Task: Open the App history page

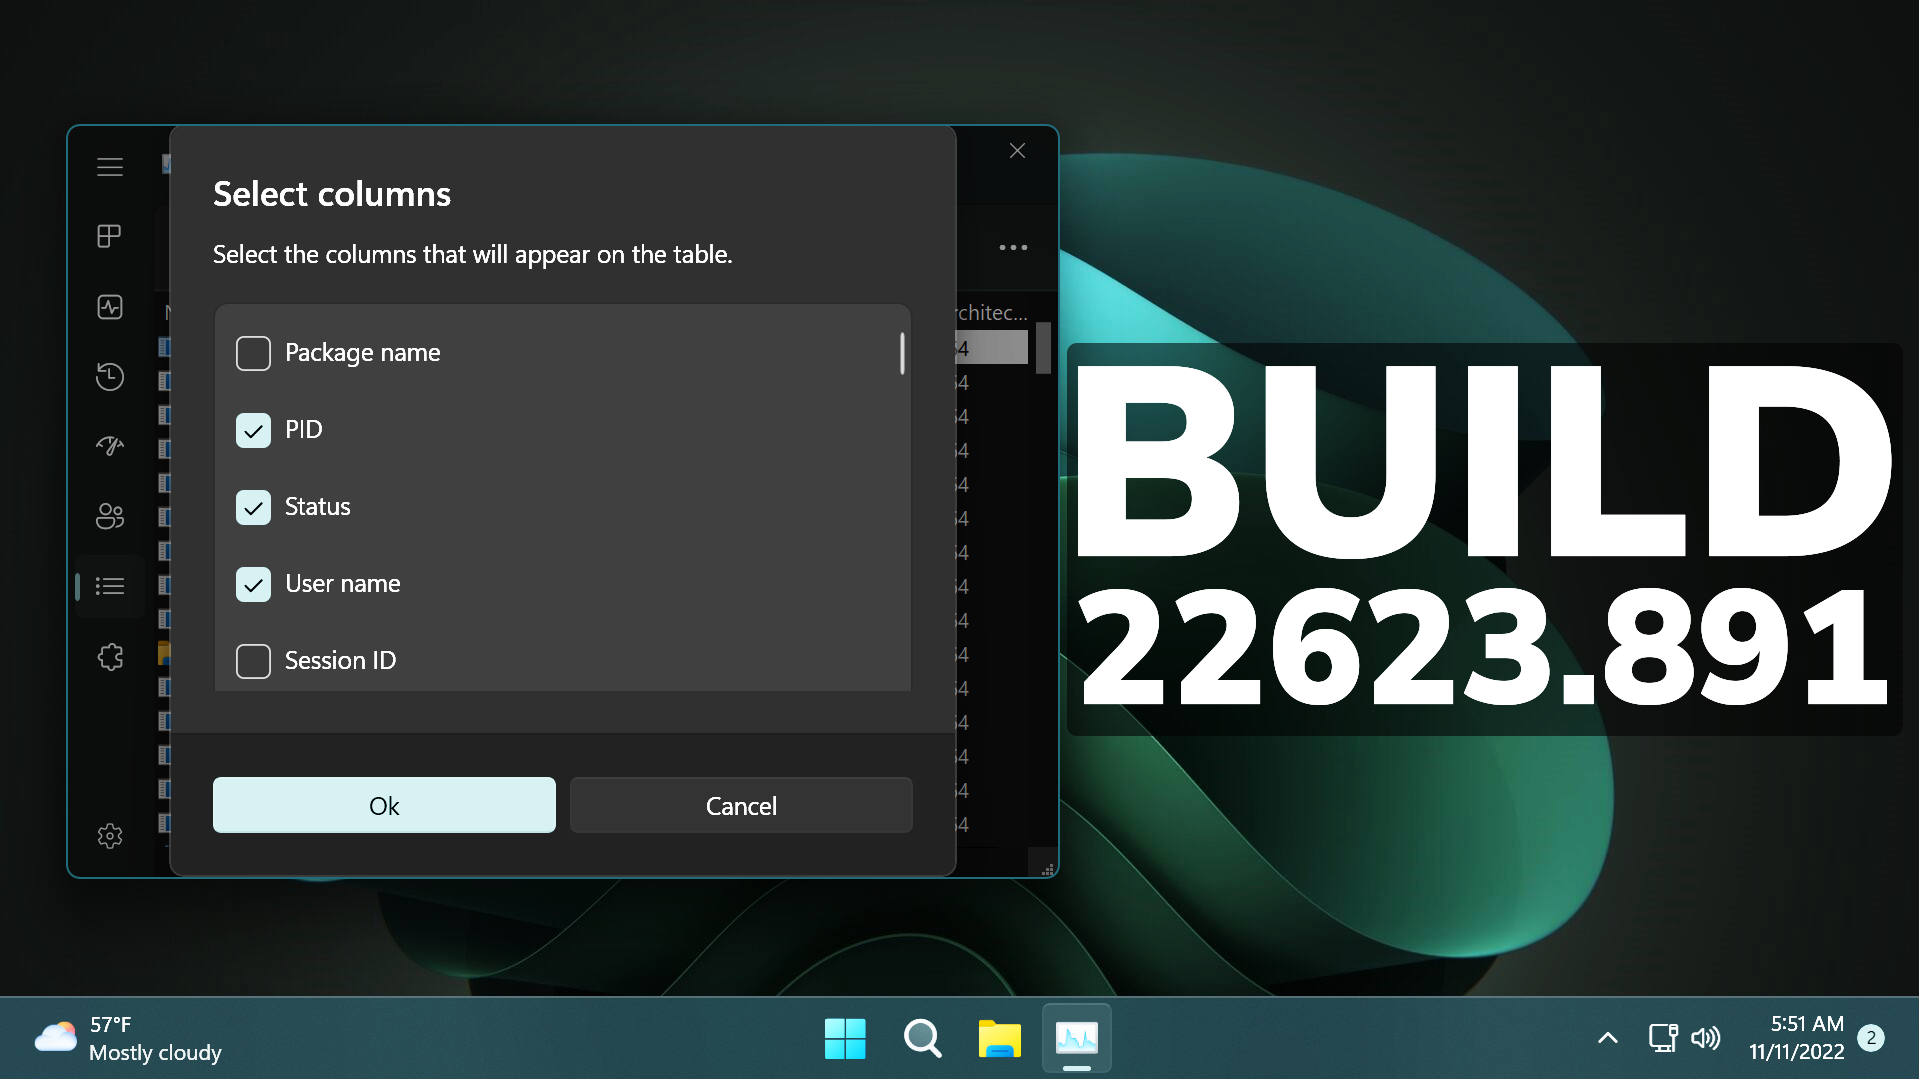Action: point(110,377)
